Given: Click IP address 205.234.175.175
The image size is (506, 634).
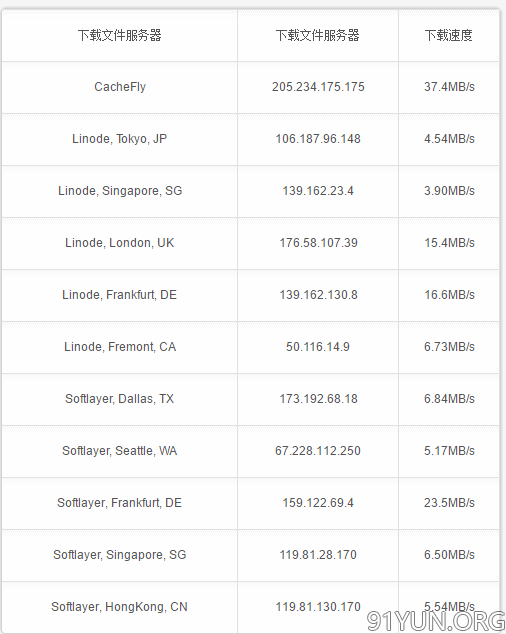Looking at the screenshot, I should coord(318,87).
